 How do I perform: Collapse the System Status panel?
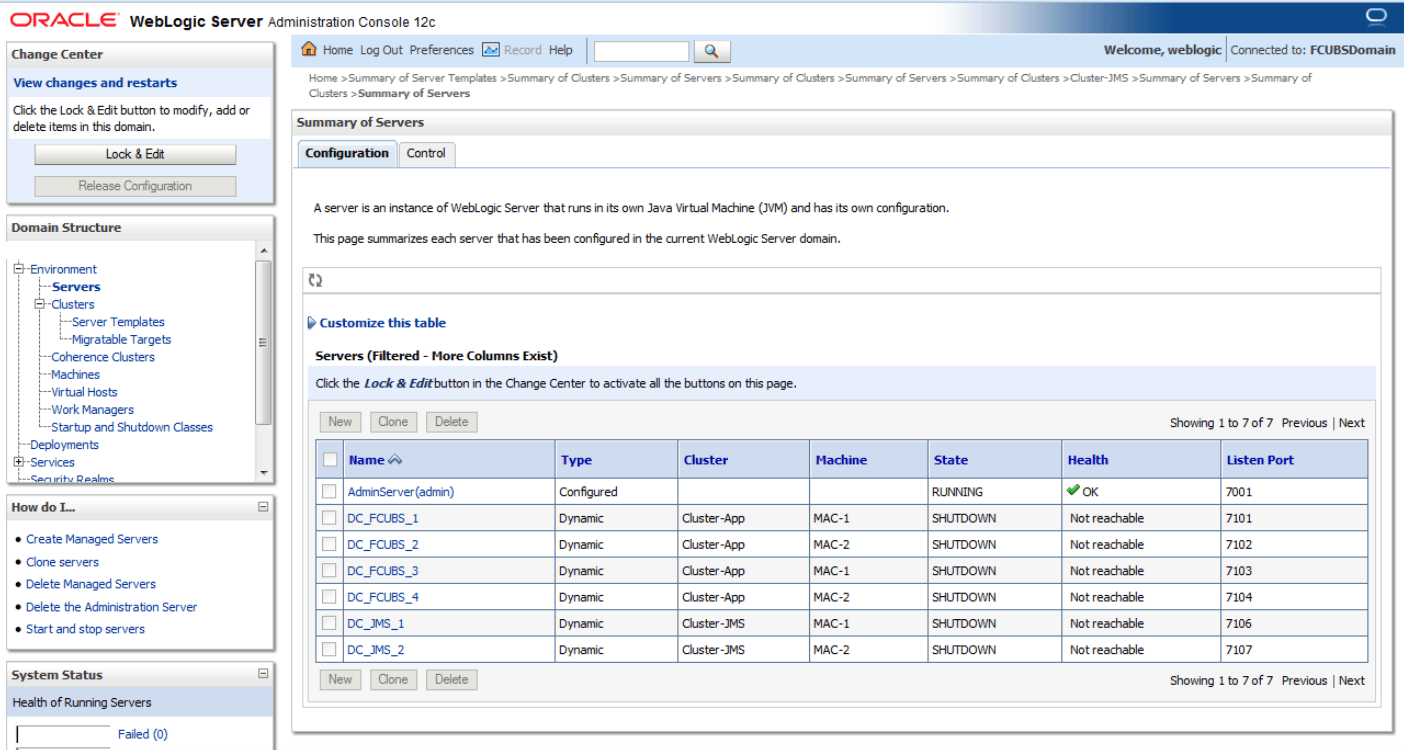(263, 674)
